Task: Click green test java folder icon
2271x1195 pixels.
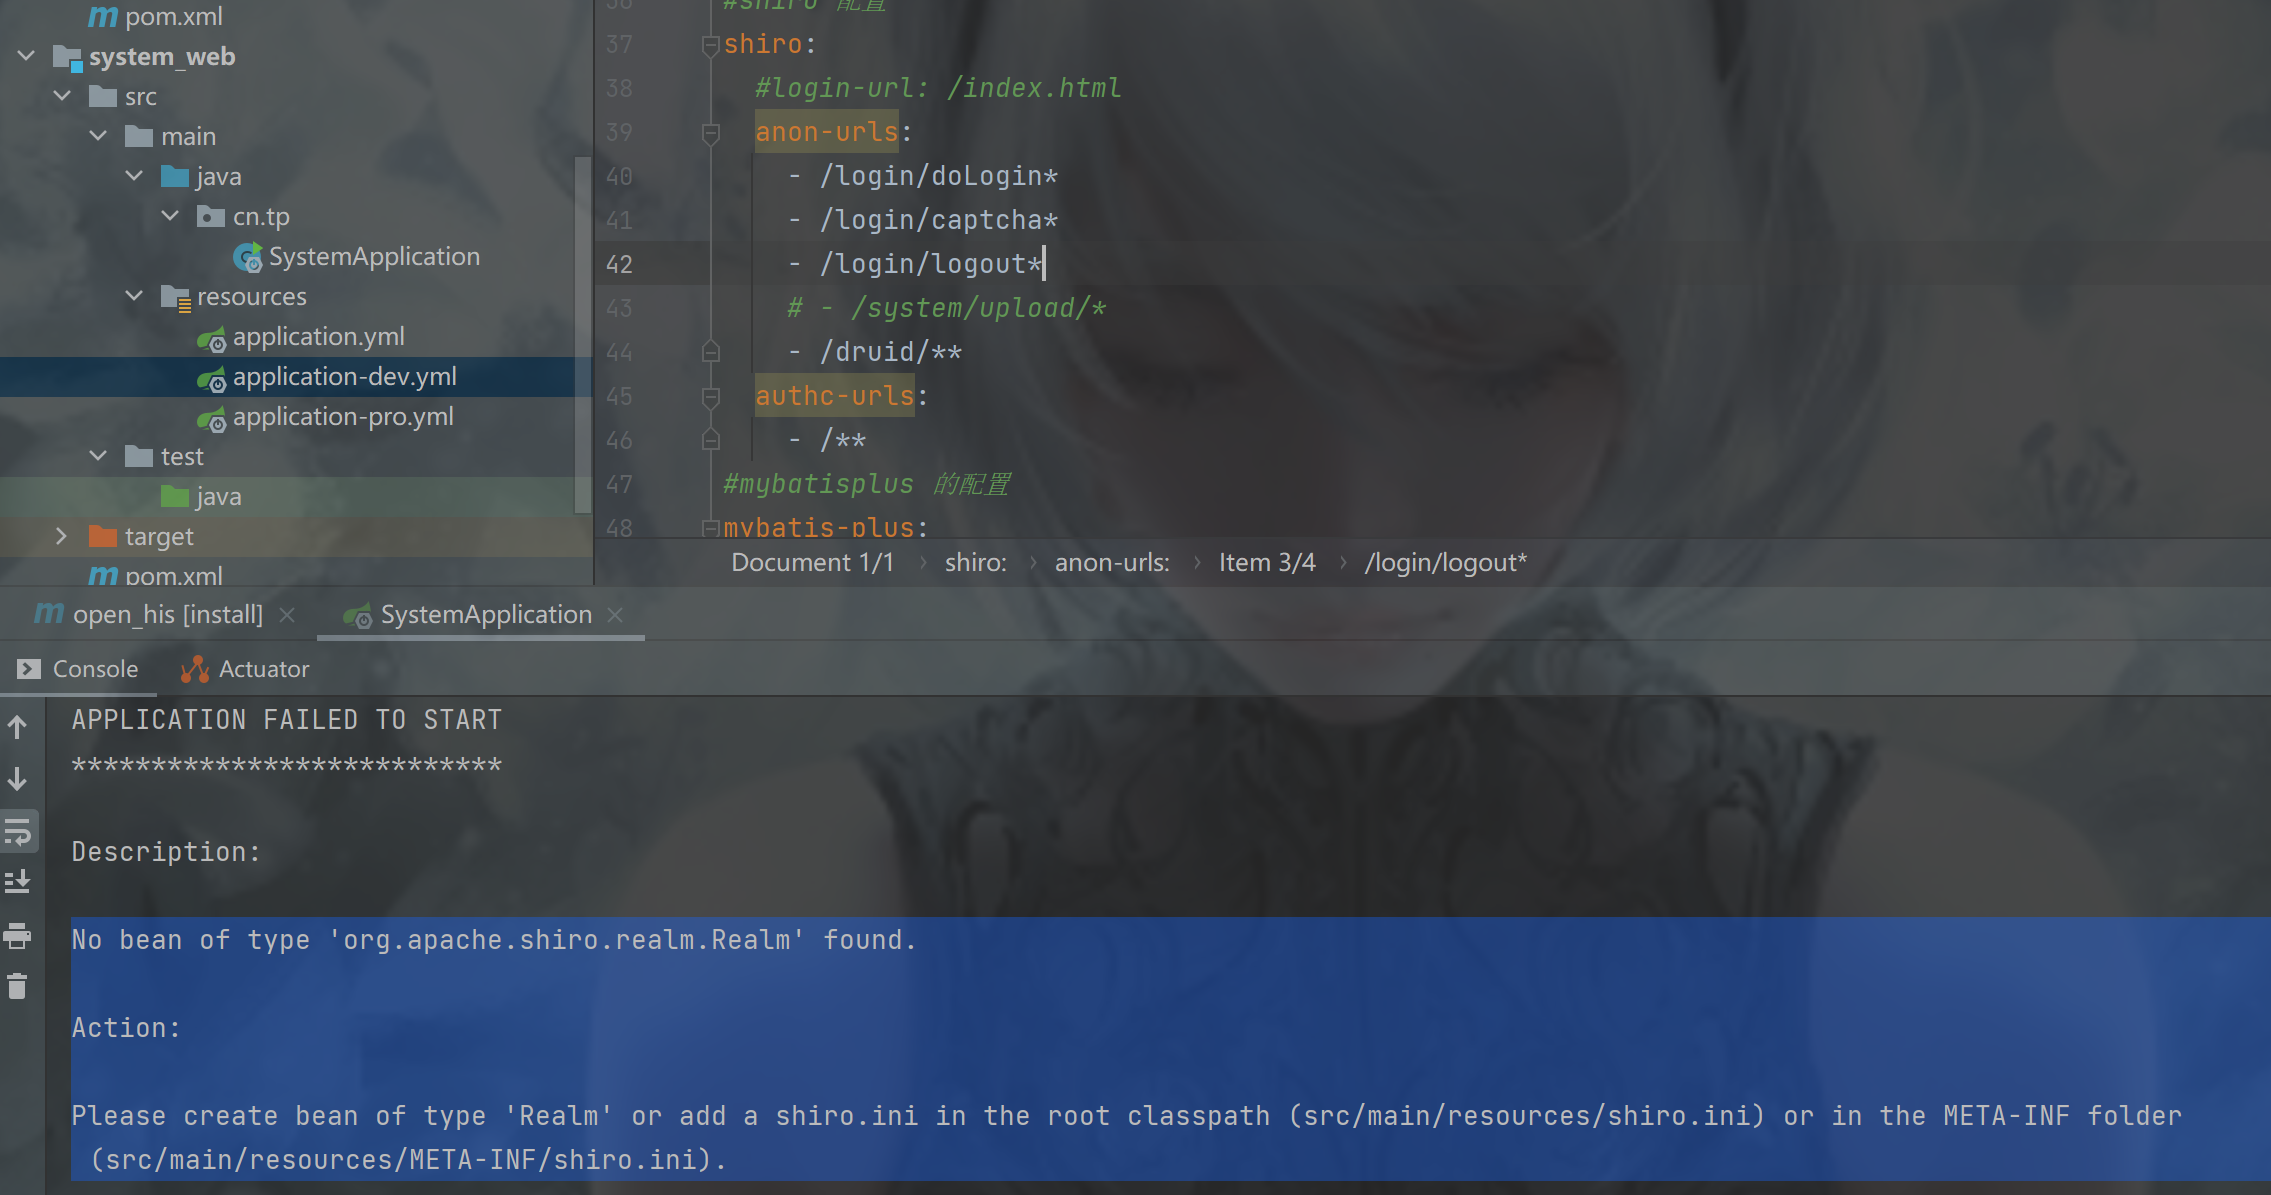Action: coord(175,497)
